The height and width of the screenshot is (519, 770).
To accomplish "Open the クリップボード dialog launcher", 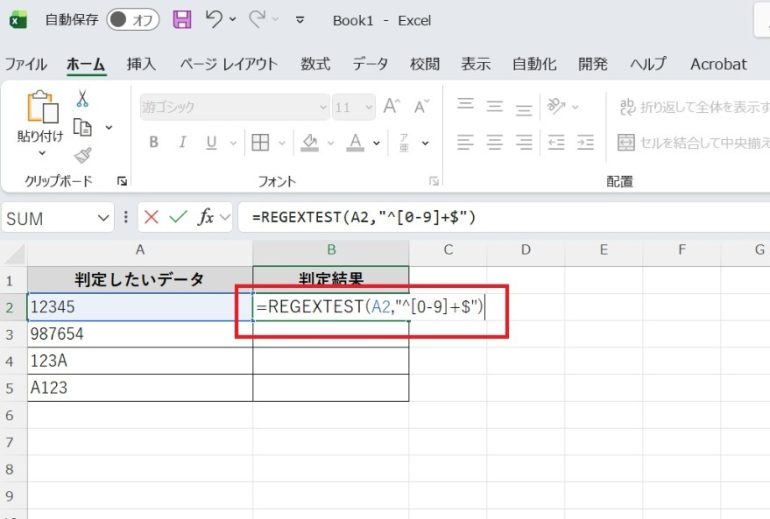I will coord(122,182).
